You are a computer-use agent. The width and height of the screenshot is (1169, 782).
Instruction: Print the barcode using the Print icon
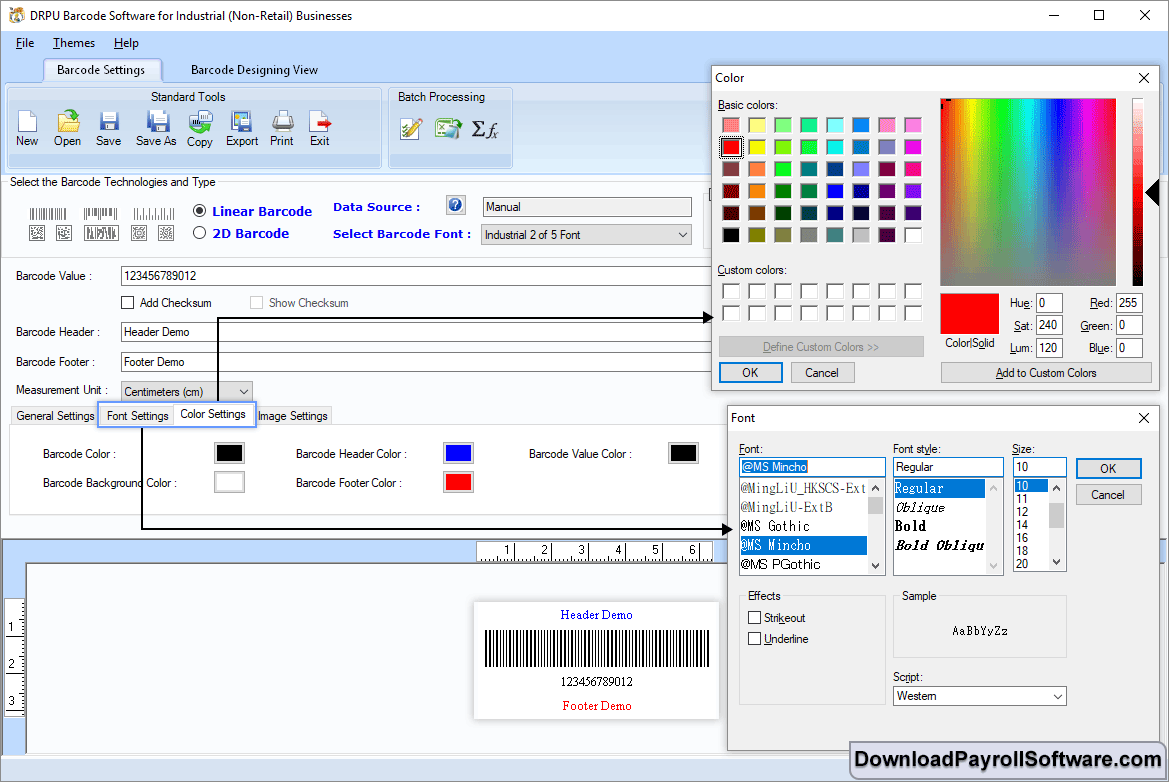click(x=282, y=121)
